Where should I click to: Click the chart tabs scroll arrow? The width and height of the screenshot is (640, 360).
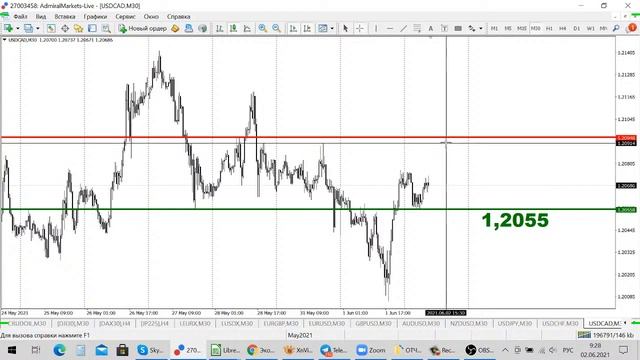[624, 323]
